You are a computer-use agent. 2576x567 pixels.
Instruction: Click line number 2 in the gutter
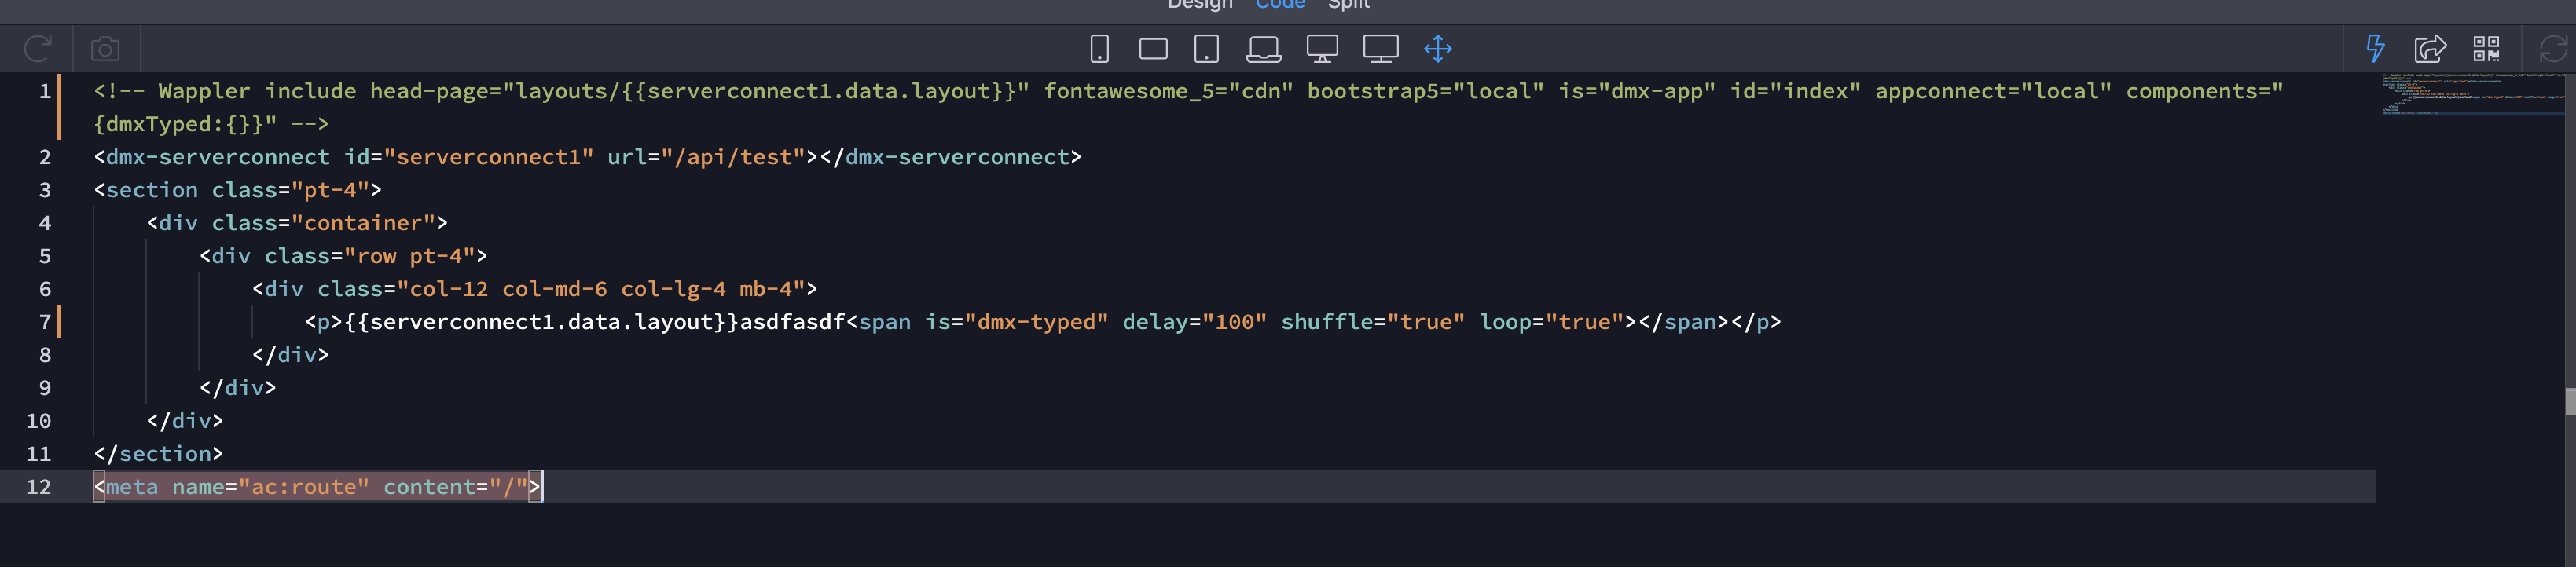click(45, 157)
